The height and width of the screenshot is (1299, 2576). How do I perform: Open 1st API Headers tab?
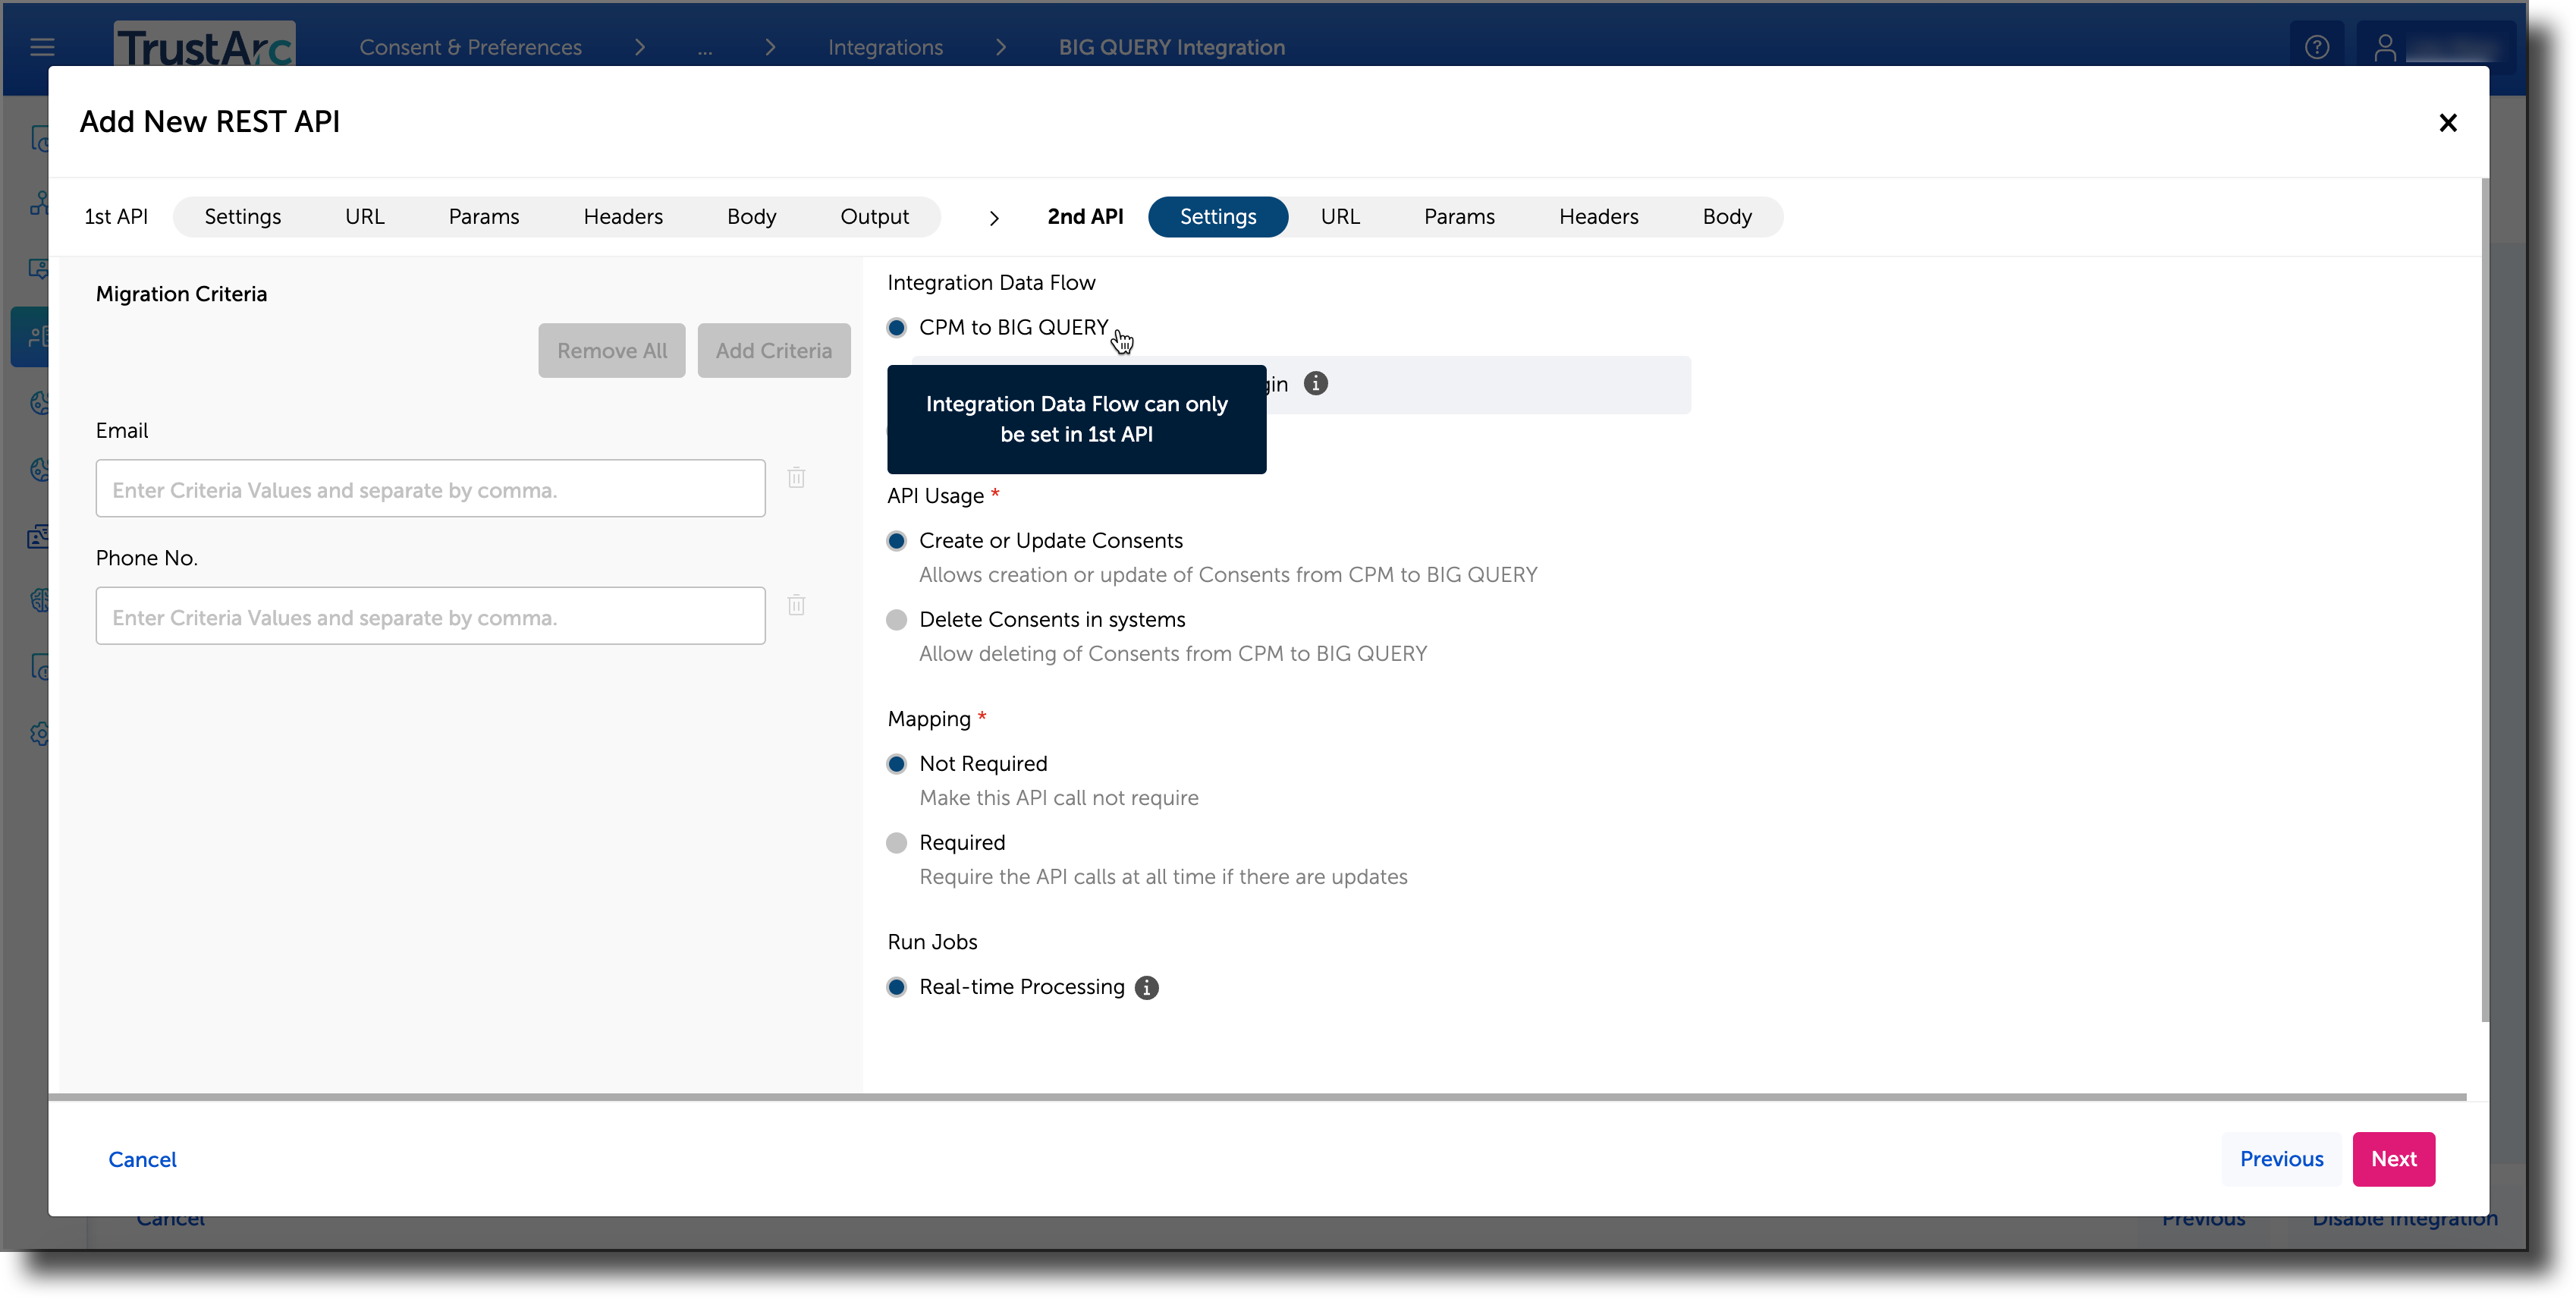(623, 217)
